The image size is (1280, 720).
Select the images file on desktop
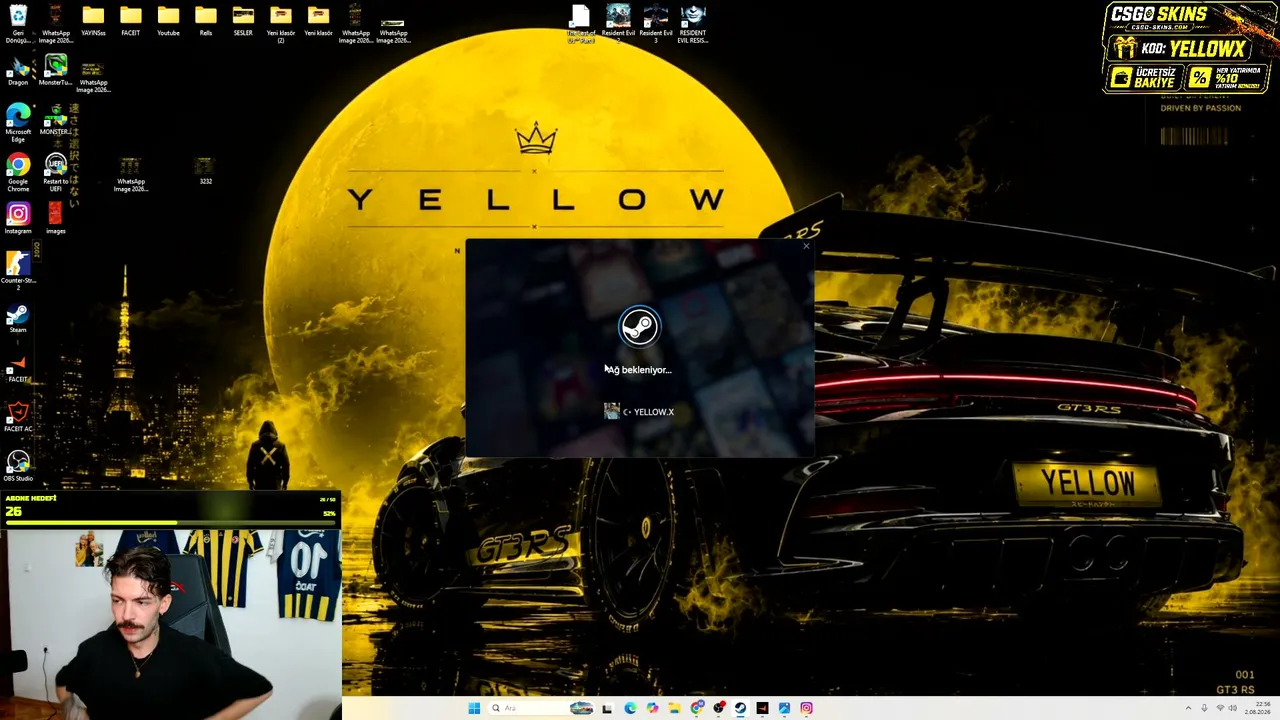tap(56, 219)
